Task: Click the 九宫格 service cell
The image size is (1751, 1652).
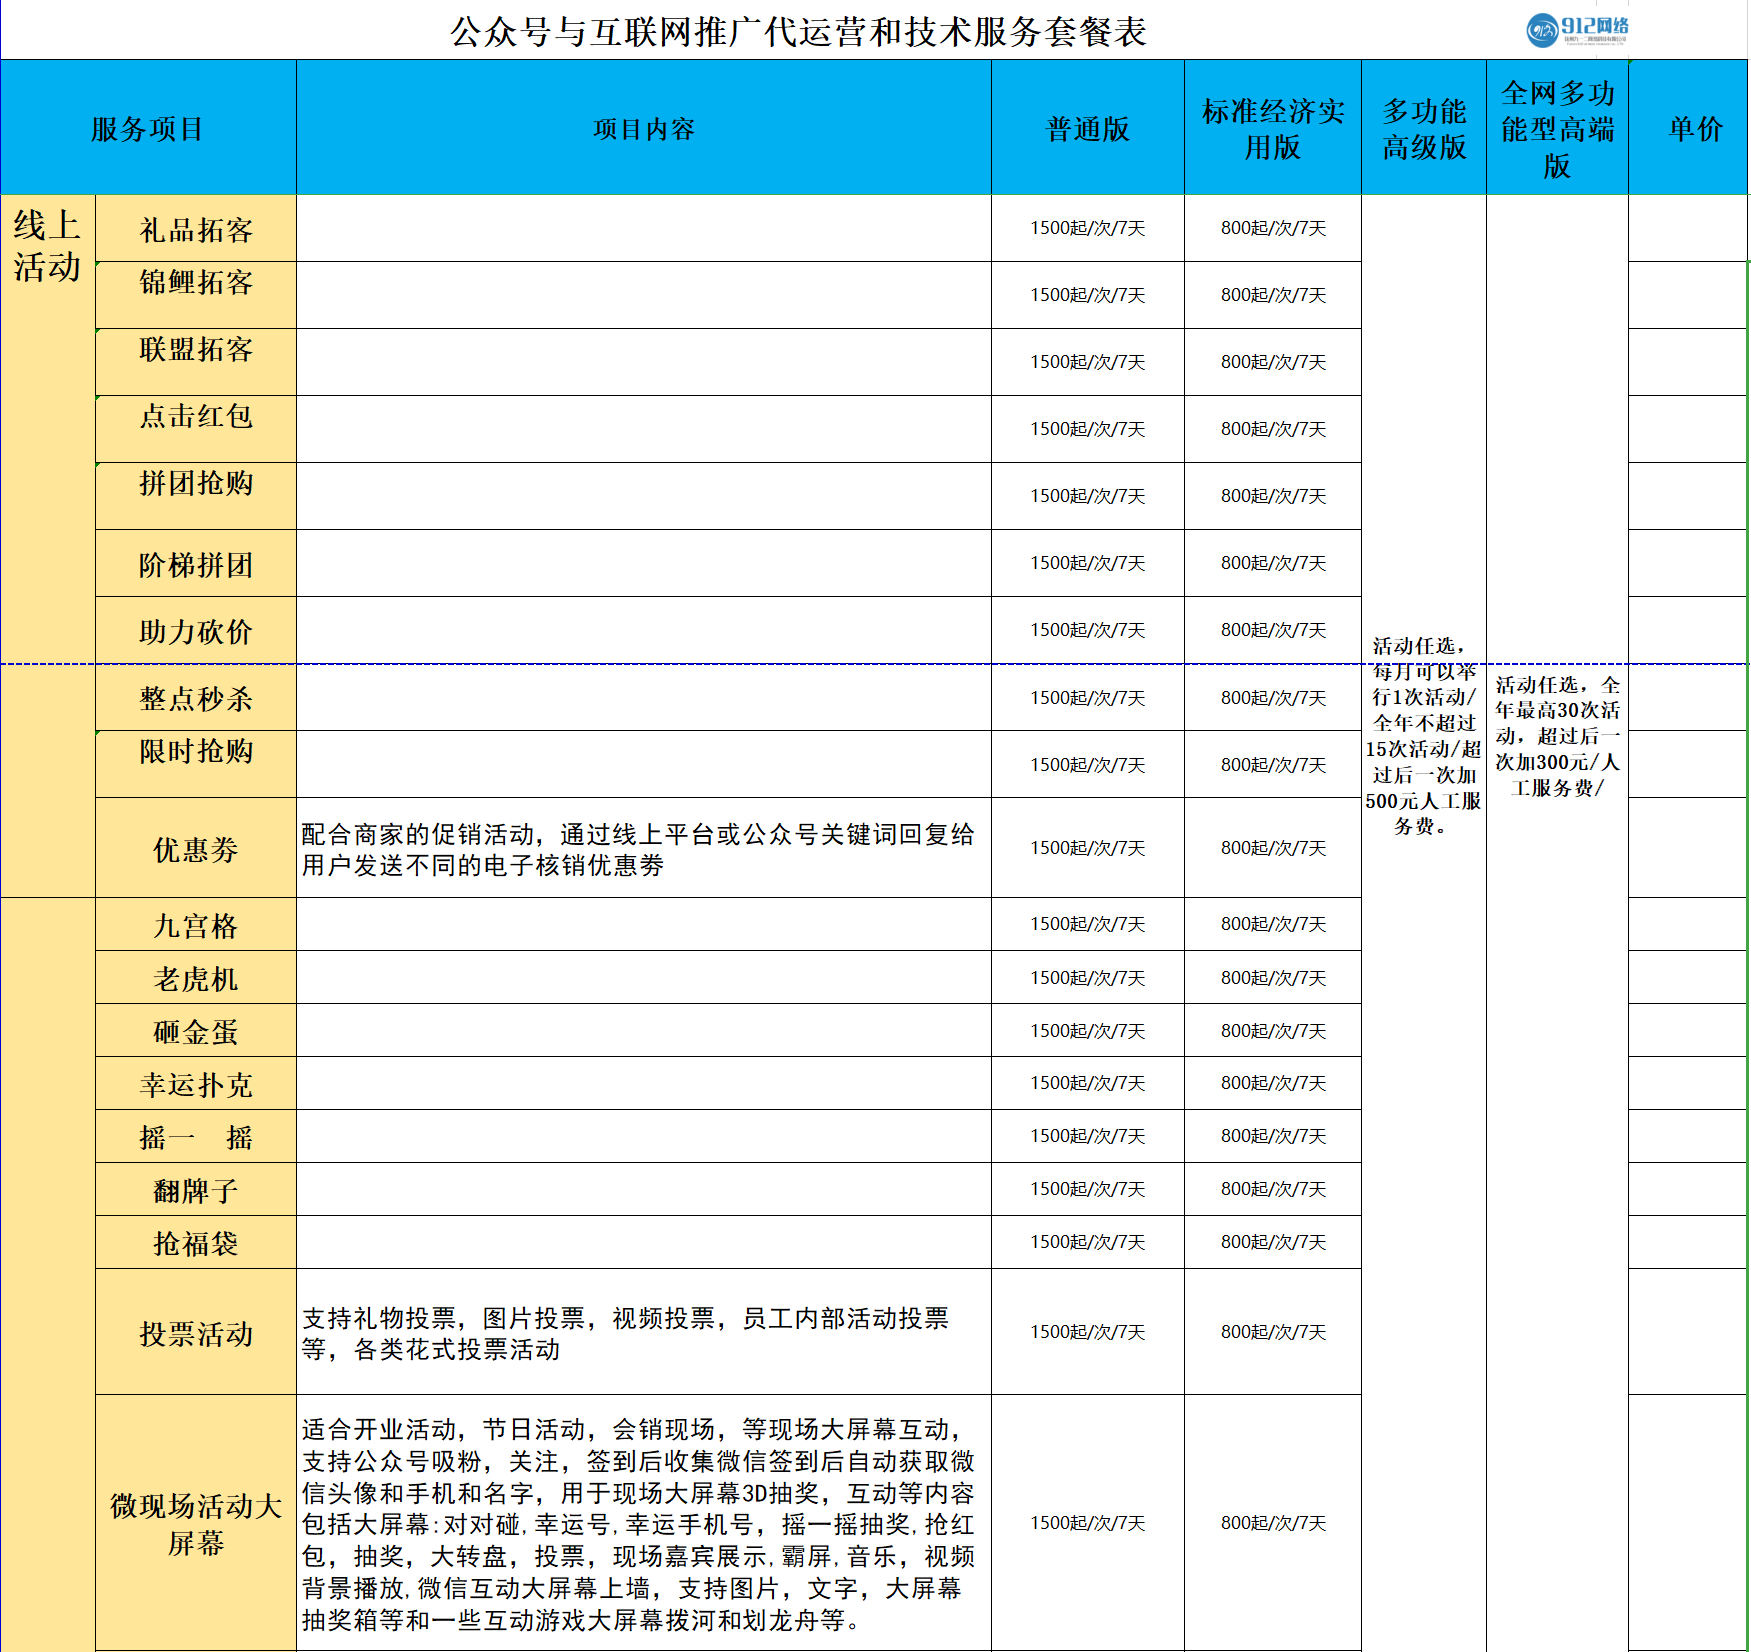Action: point(194,924)
